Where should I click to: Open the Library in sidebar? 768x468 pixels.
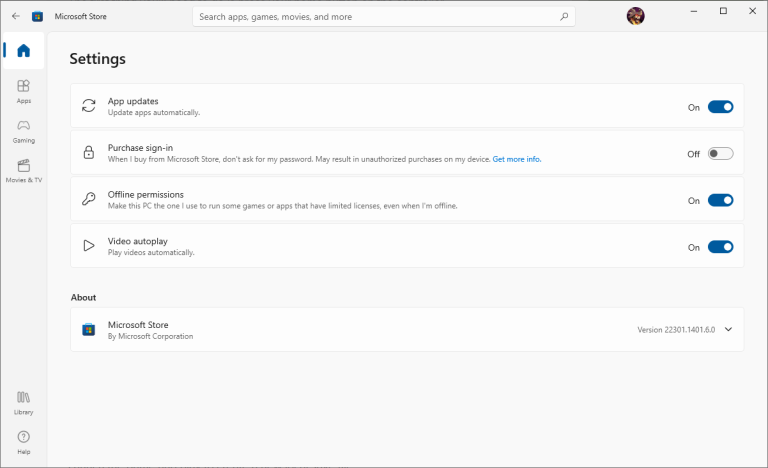tap(24, 403)
